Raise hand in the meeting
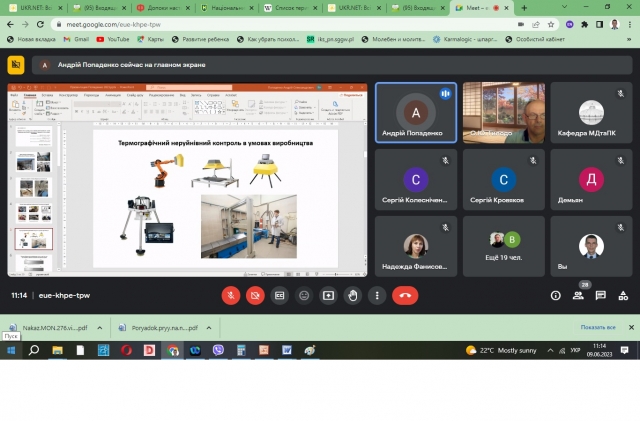 (x=352, y=295)
